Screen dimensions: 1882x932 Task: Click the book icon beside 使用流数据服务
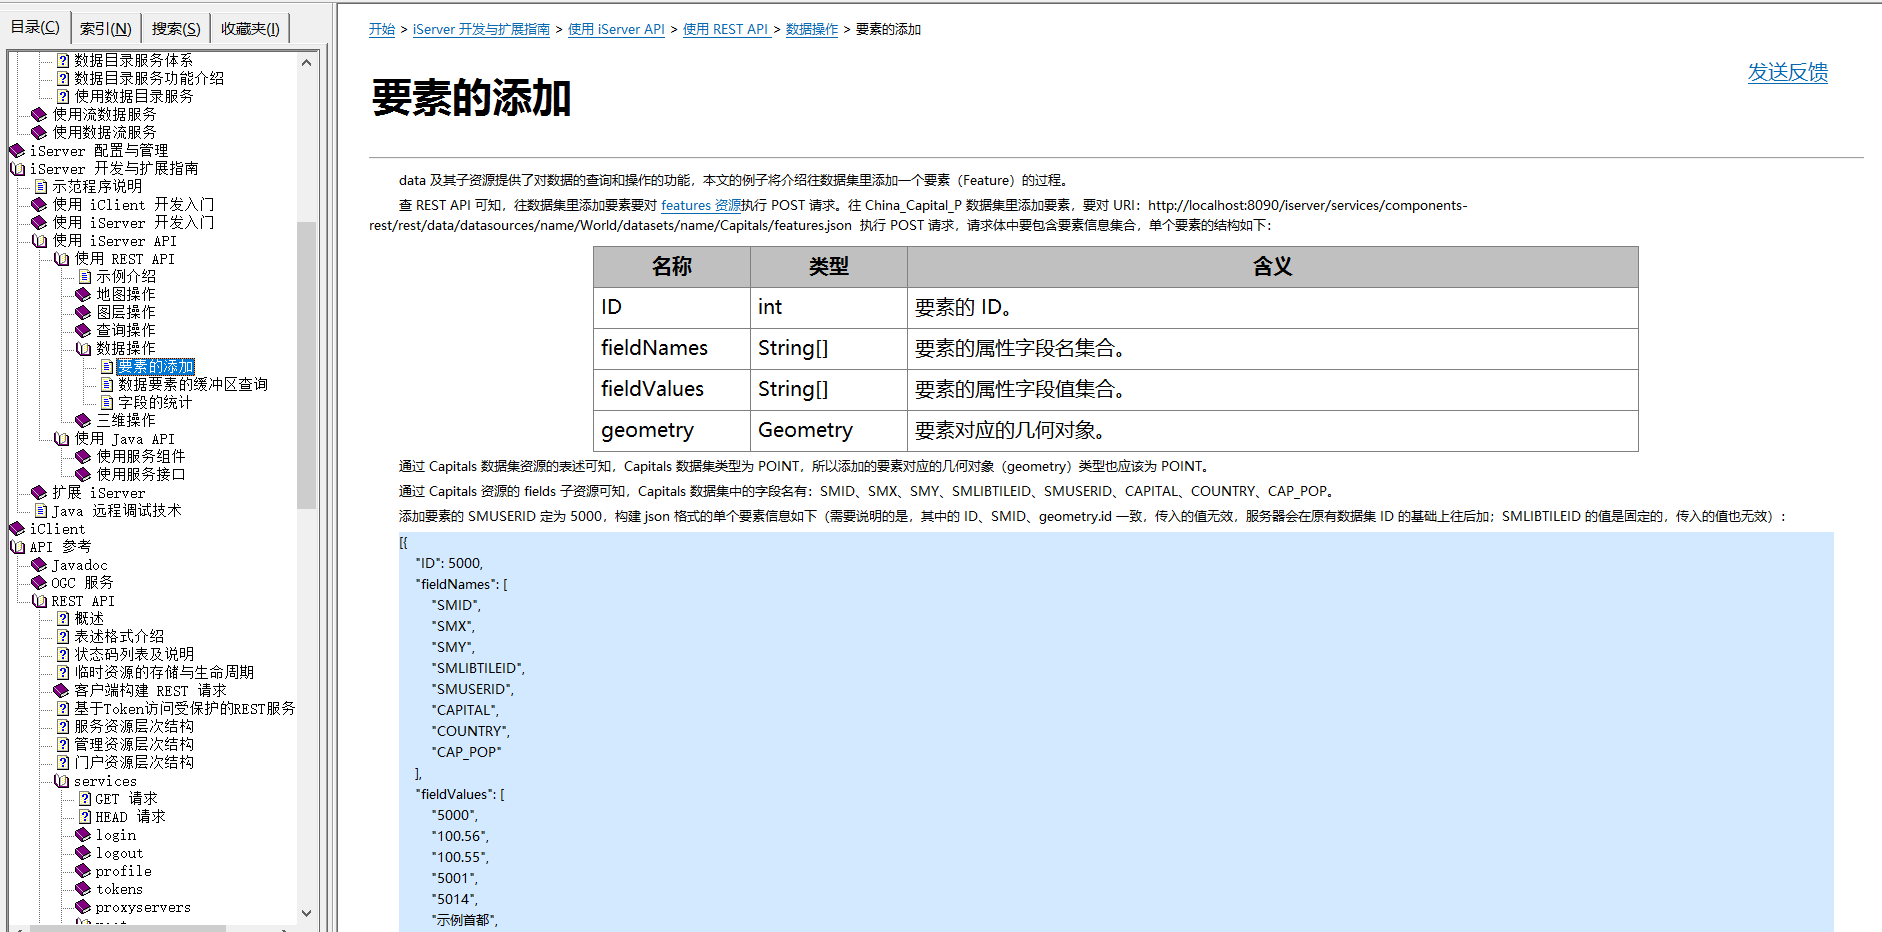[40, 115]
